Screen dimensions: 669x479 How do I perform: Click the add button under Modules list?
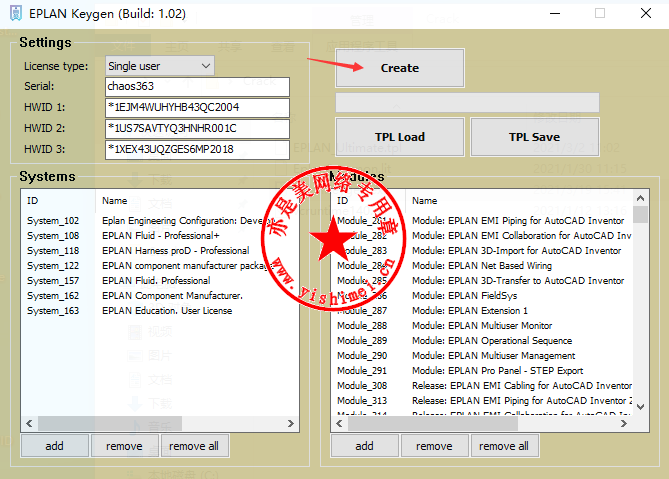pos(364,446)
